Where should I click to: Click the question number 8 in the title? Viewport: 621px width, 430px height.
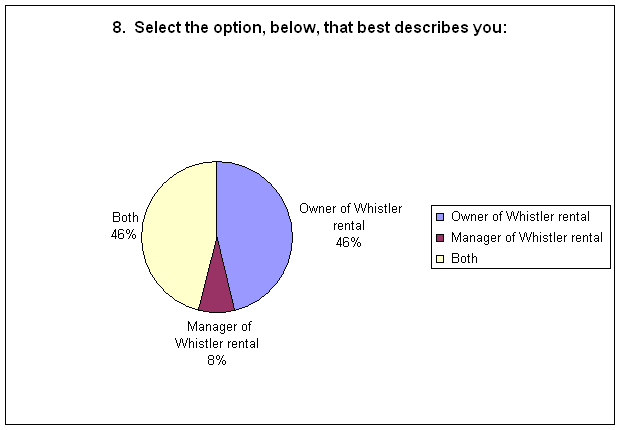tap(118, 28)
